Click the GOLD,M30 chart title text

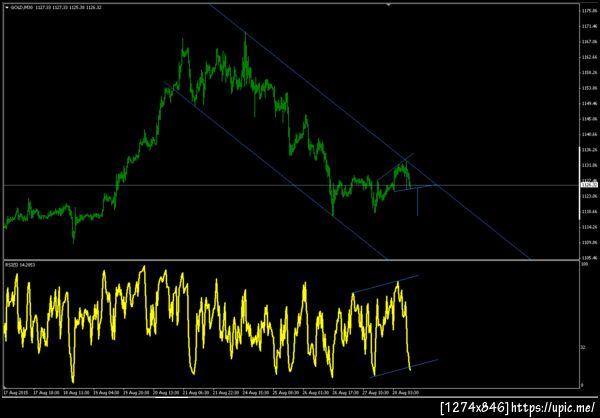[23, 7]
